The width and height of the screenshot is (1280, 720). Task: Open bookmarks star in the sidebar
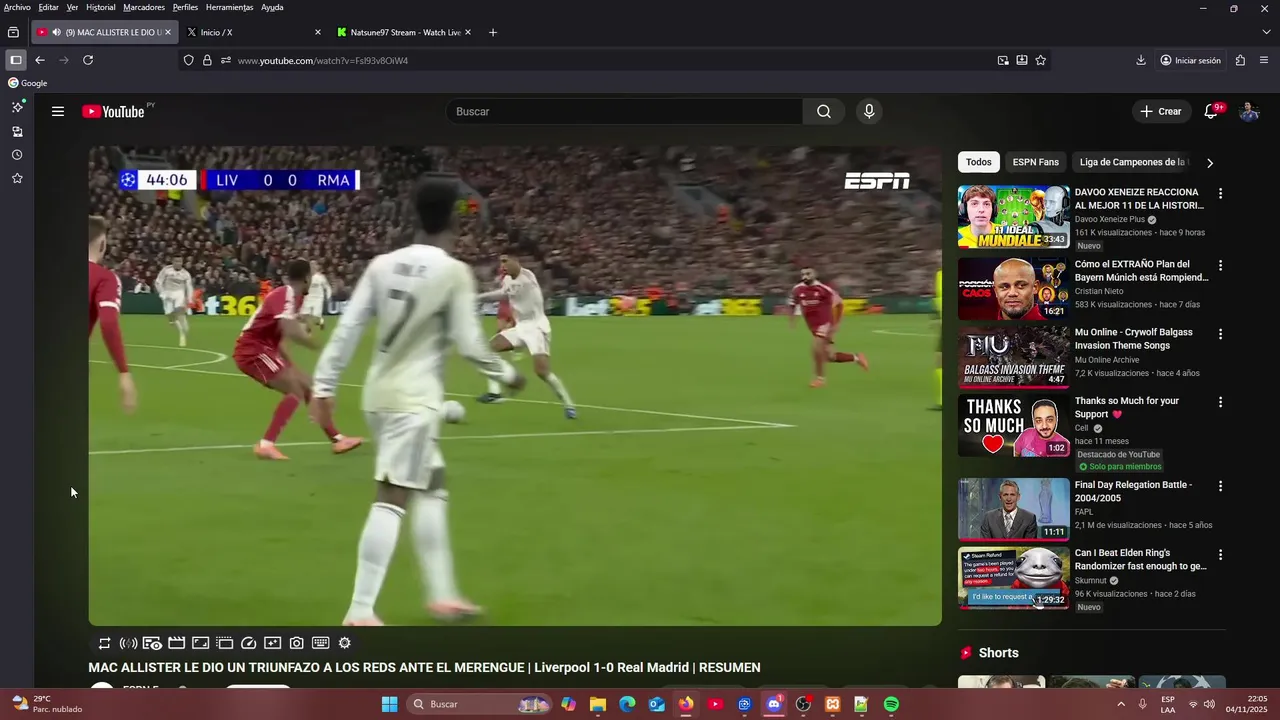point(17,178)
